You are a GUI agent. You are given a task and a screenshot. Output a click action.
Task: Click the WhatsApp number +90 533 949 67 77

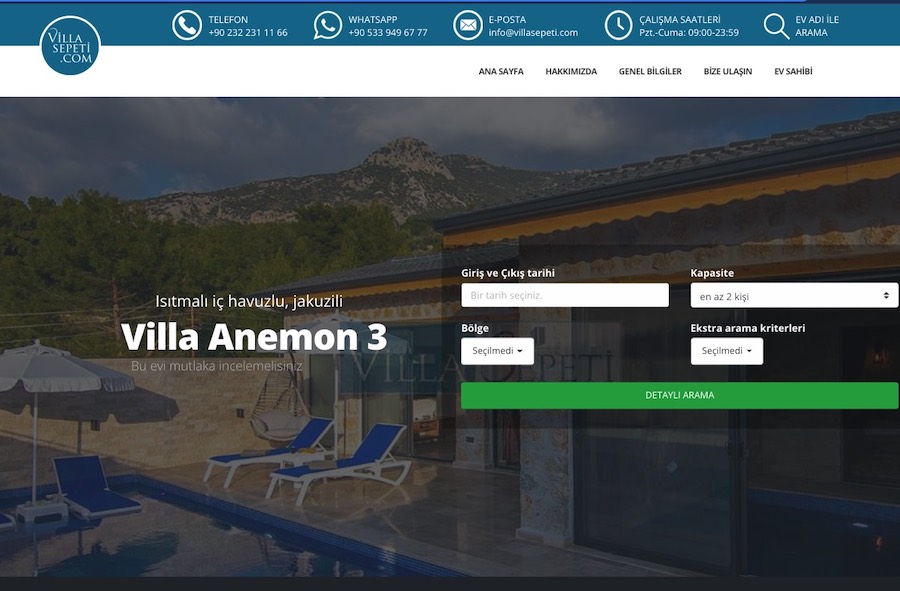coord(388,33)
